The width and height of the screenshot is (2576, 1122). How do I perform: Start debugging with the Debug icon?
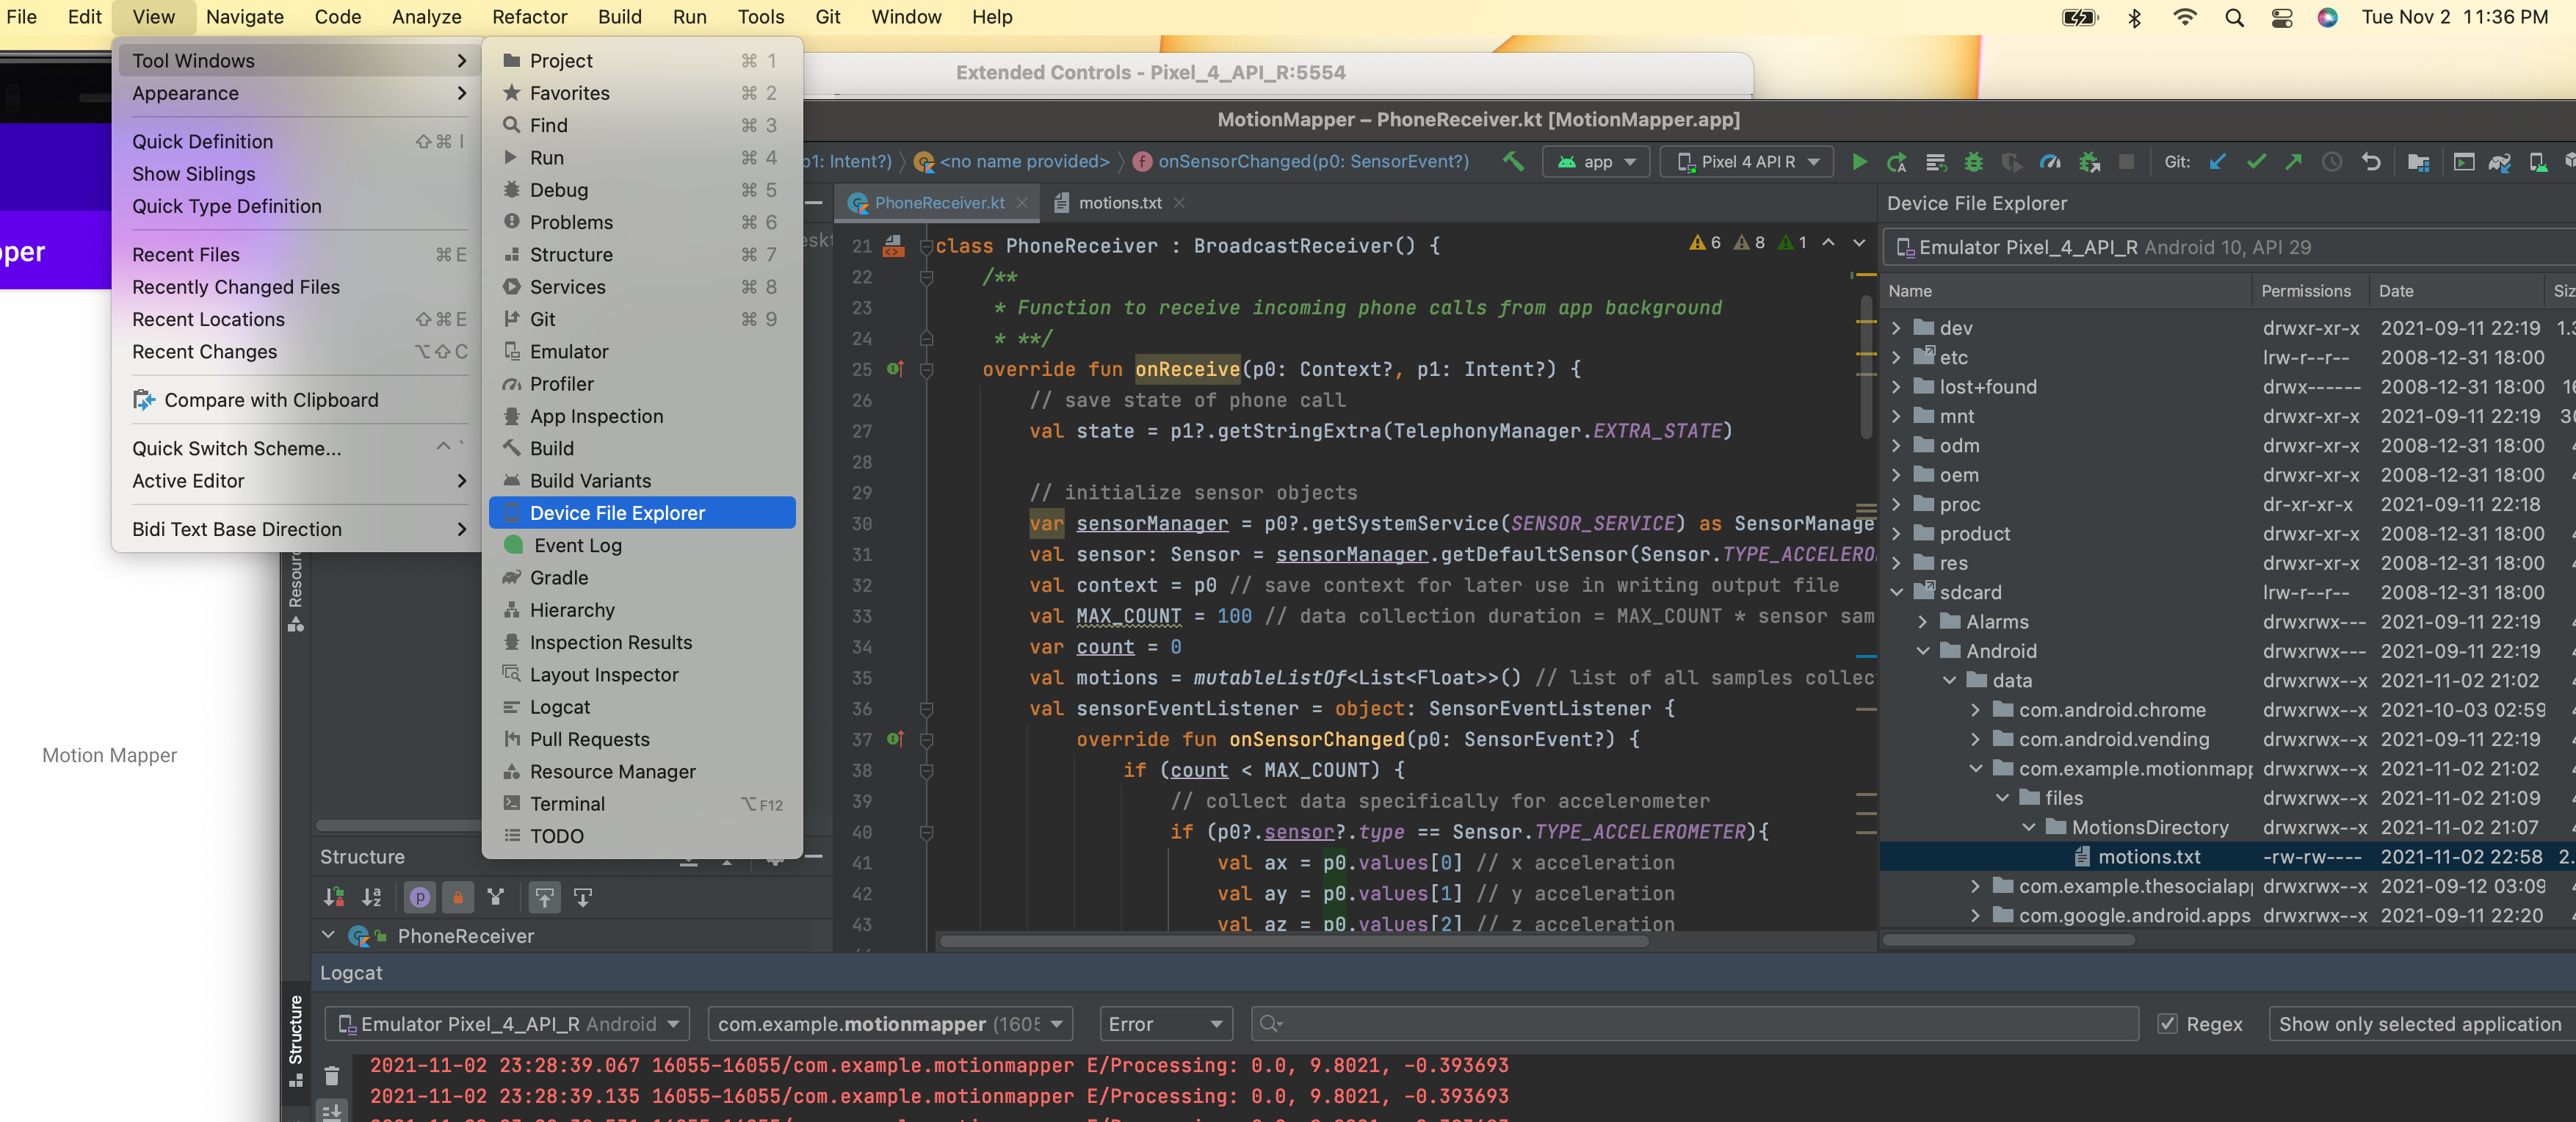click(x=1973, y=161)
